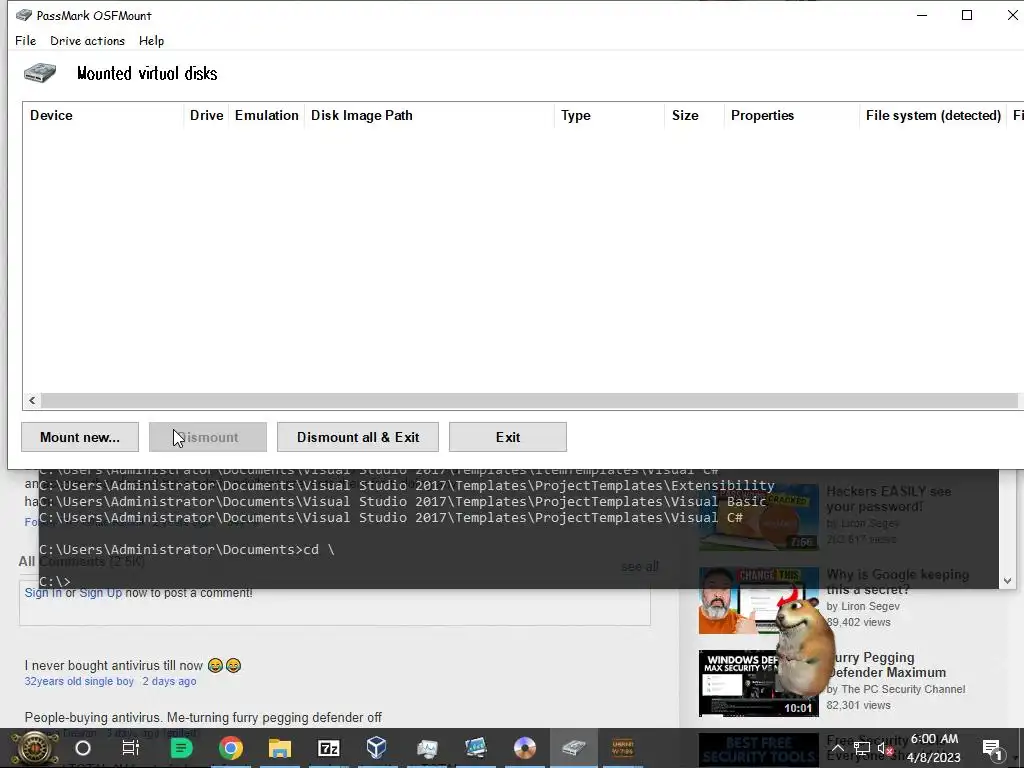Open the system monitor icon on taskbar
Image resolution: width=1024 pixels, height=768 pixels.
click(x=427, y=748)
